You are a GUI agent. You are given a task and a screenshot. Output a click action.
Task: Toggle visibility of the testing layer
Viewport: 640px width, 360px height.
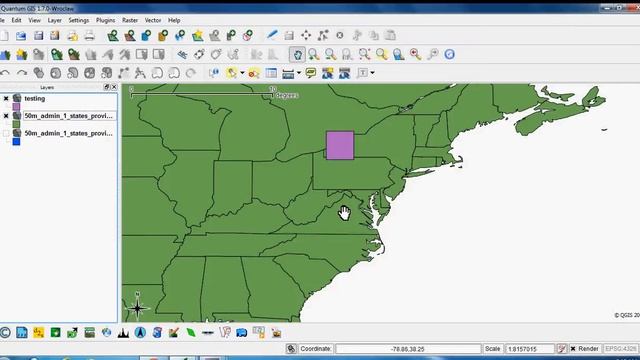[6, 98]
